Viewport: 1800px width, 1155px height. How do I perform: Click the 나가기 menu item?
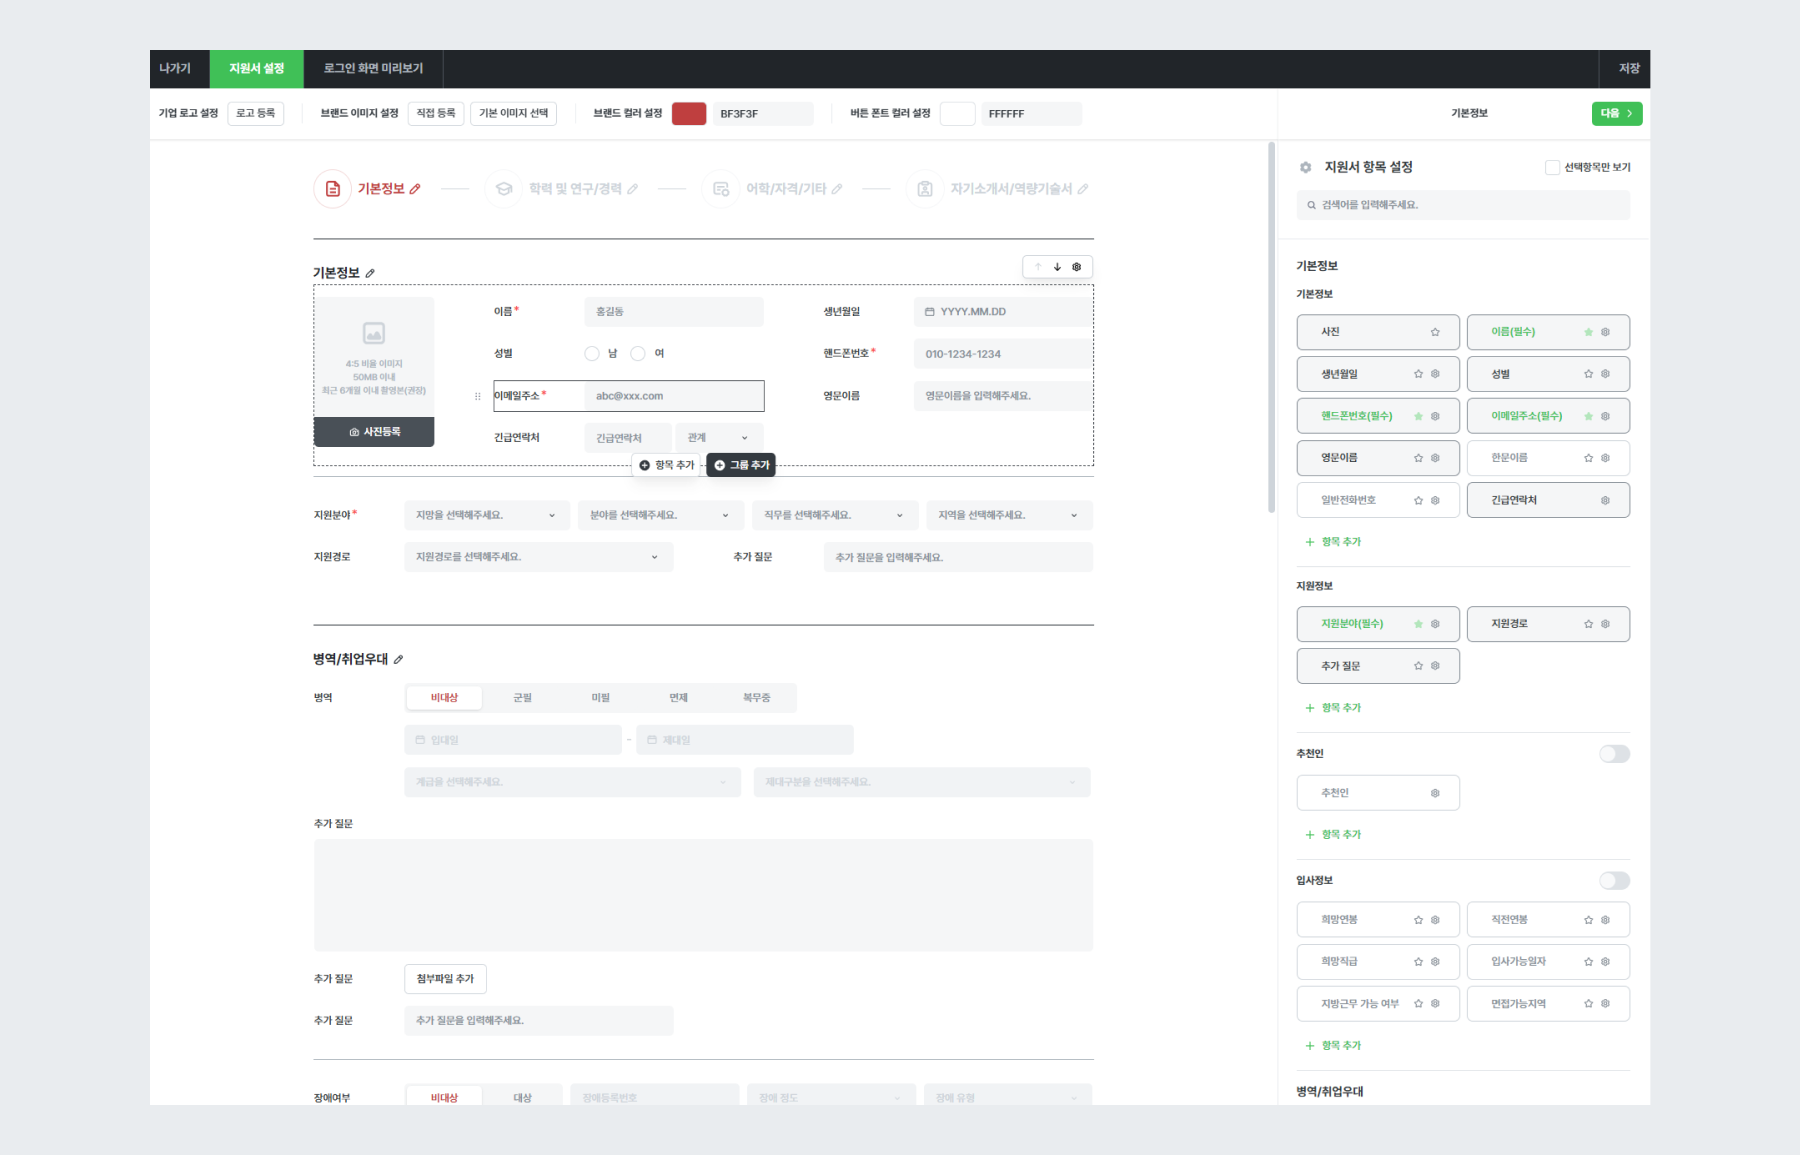point(175,69)
